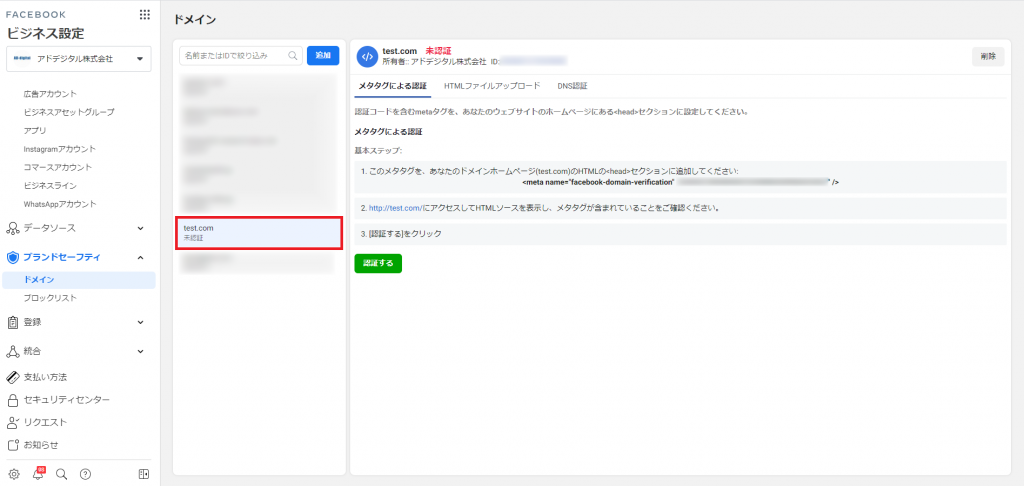Open ビジネスアセットグループ in the sidebar
1024x486 pixels.
(x=69, y=112)
